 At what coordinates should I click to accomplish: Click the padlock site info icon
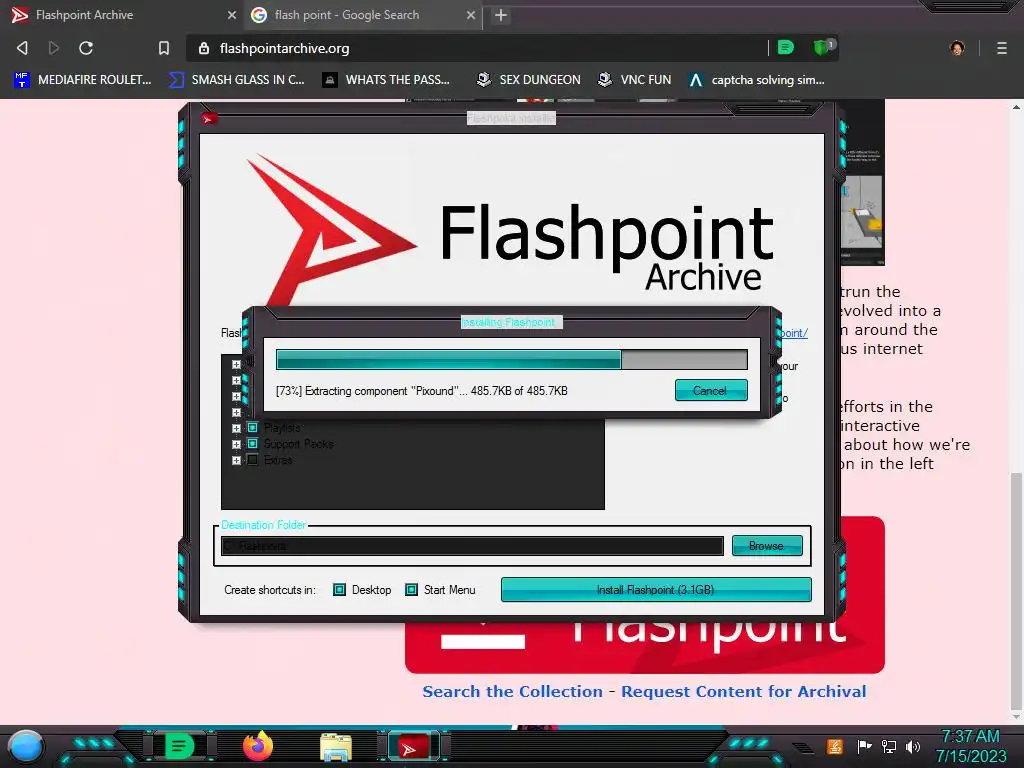click(204, 48)
